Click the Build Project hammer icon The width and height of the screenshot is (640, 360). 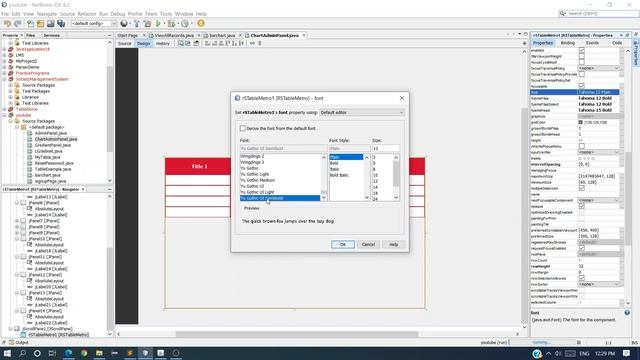tap(137, 24)
